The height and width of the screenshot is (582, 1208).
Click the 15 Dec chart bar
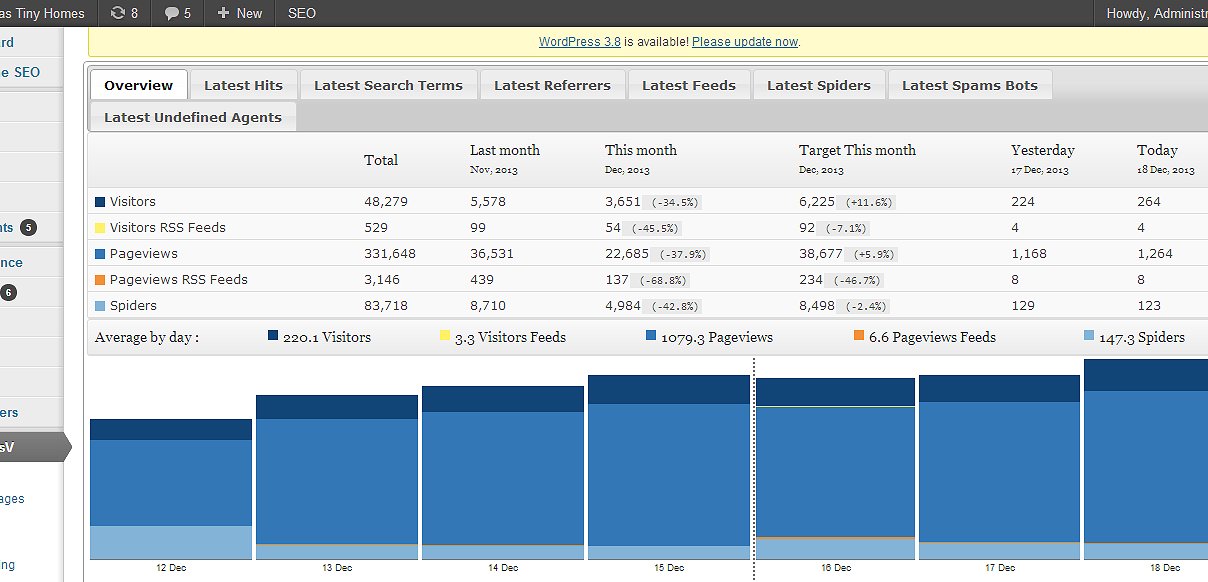click(x=668, y=470)
